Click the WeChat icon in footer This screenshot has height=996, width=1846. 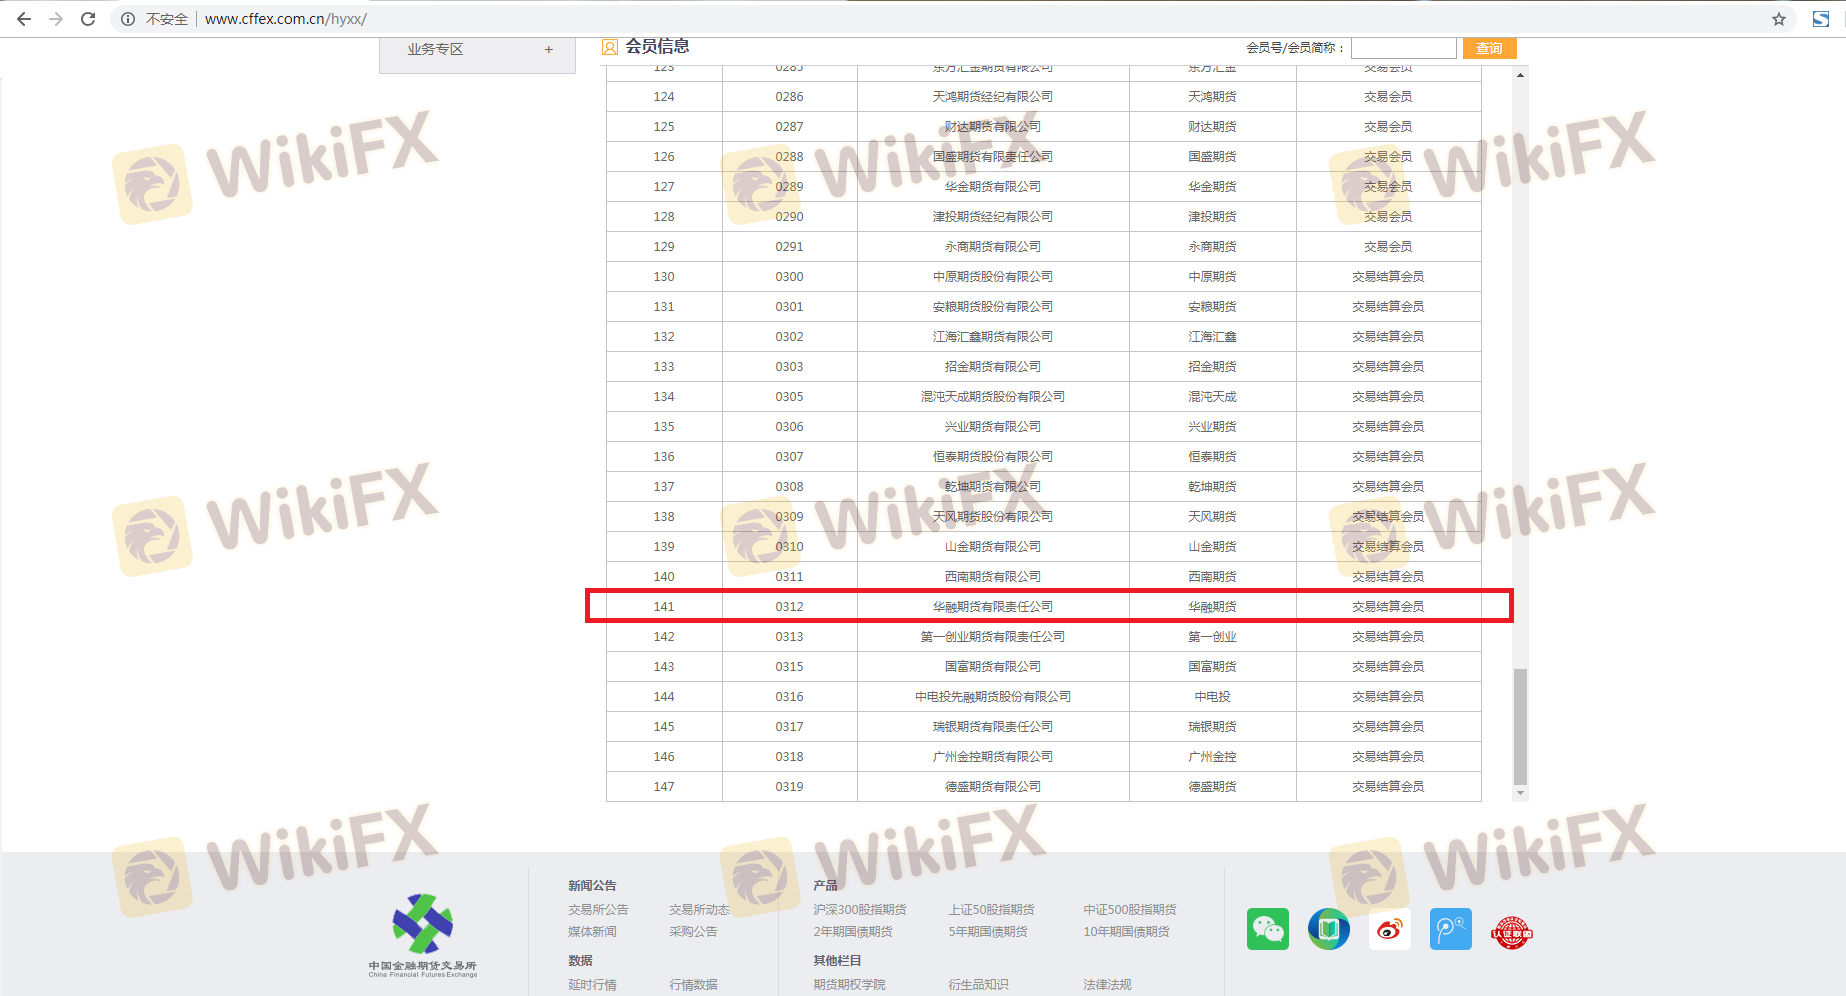pos(1267,929)
